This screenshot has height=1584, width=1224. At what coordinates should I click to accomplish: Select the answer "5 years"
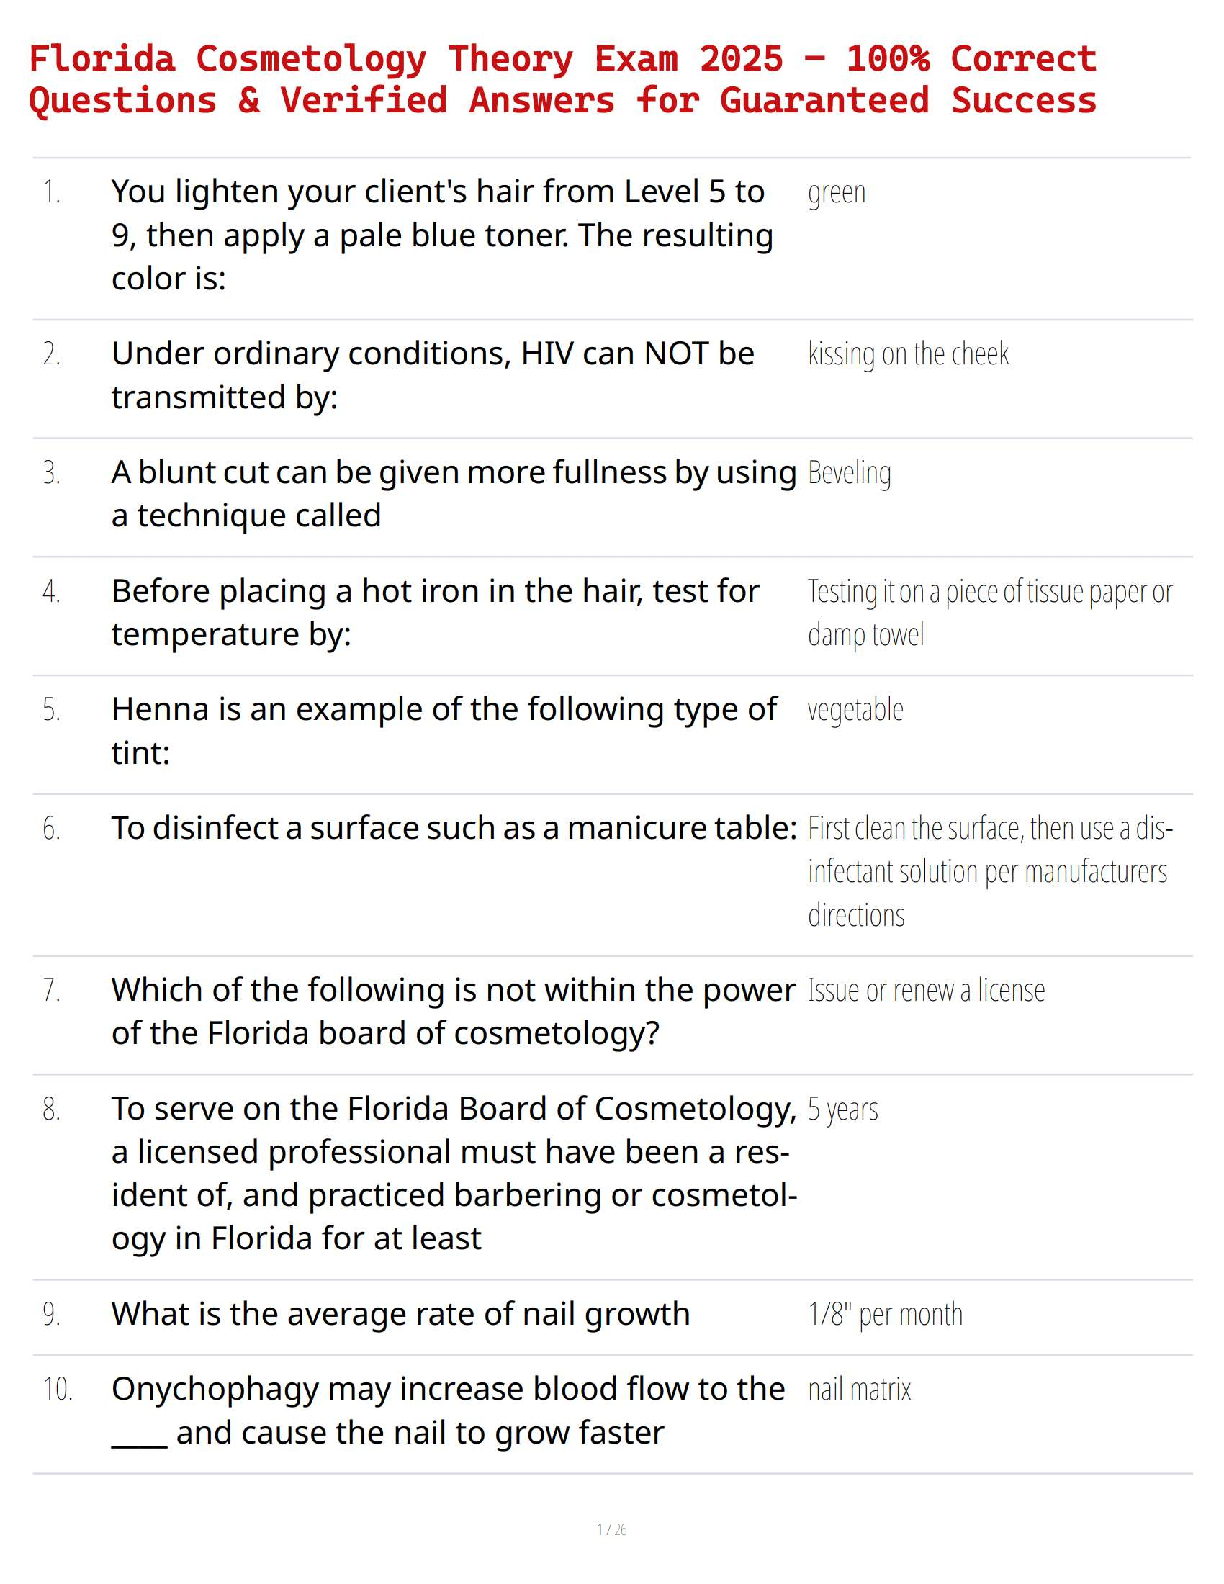843,1110
